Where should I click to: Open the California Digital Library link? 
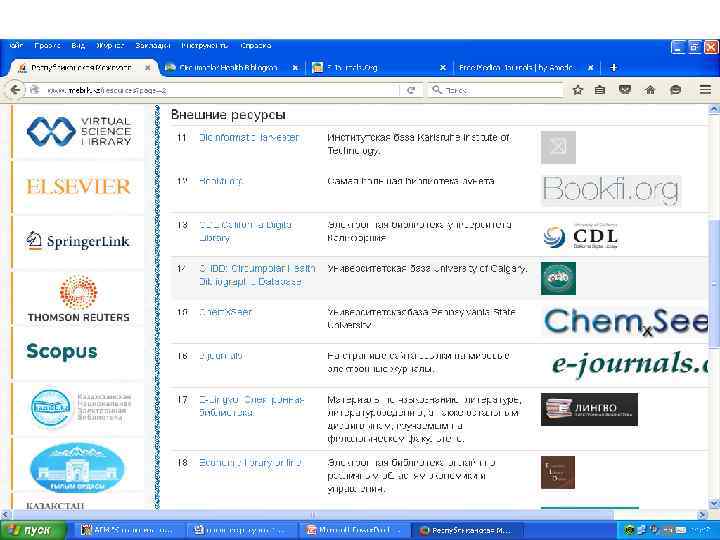(245, 231)
